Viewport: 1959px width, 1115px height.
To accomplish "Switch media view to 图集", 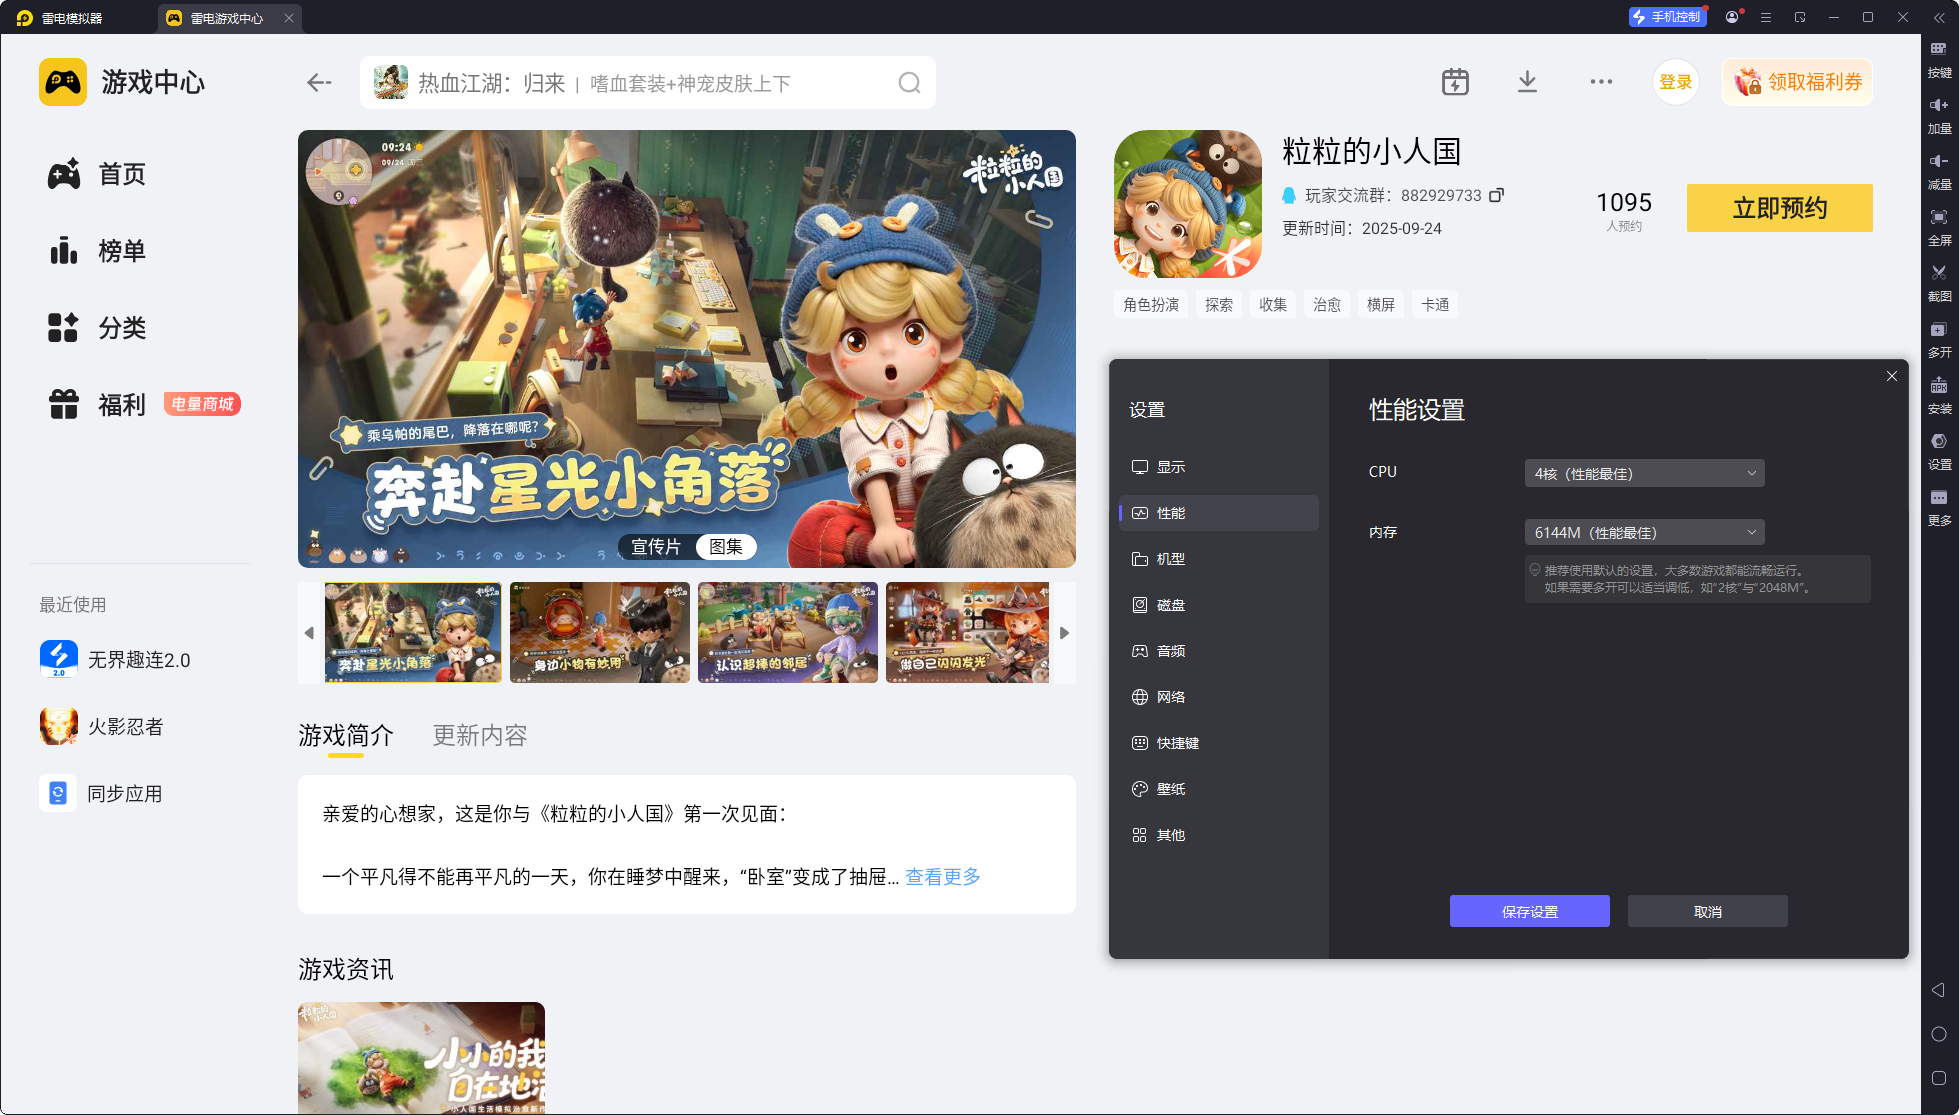I will [726, 547].
